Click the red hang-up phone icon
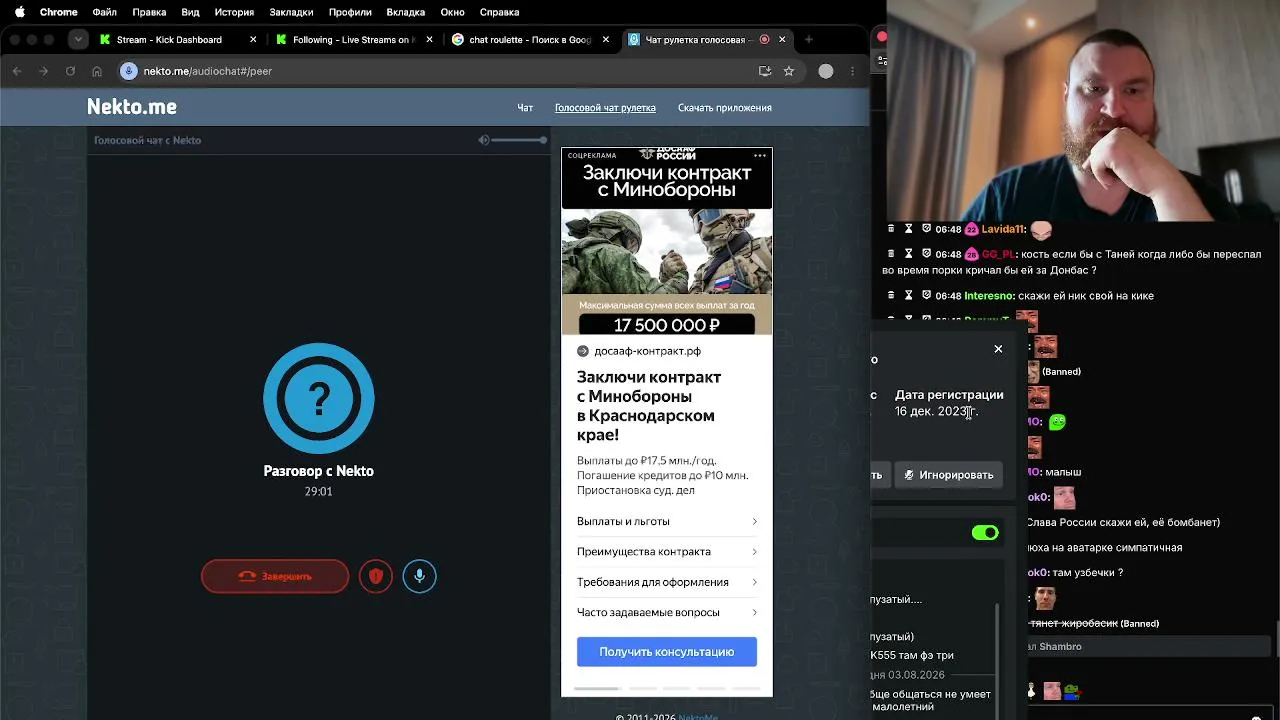 click(247, 576)
